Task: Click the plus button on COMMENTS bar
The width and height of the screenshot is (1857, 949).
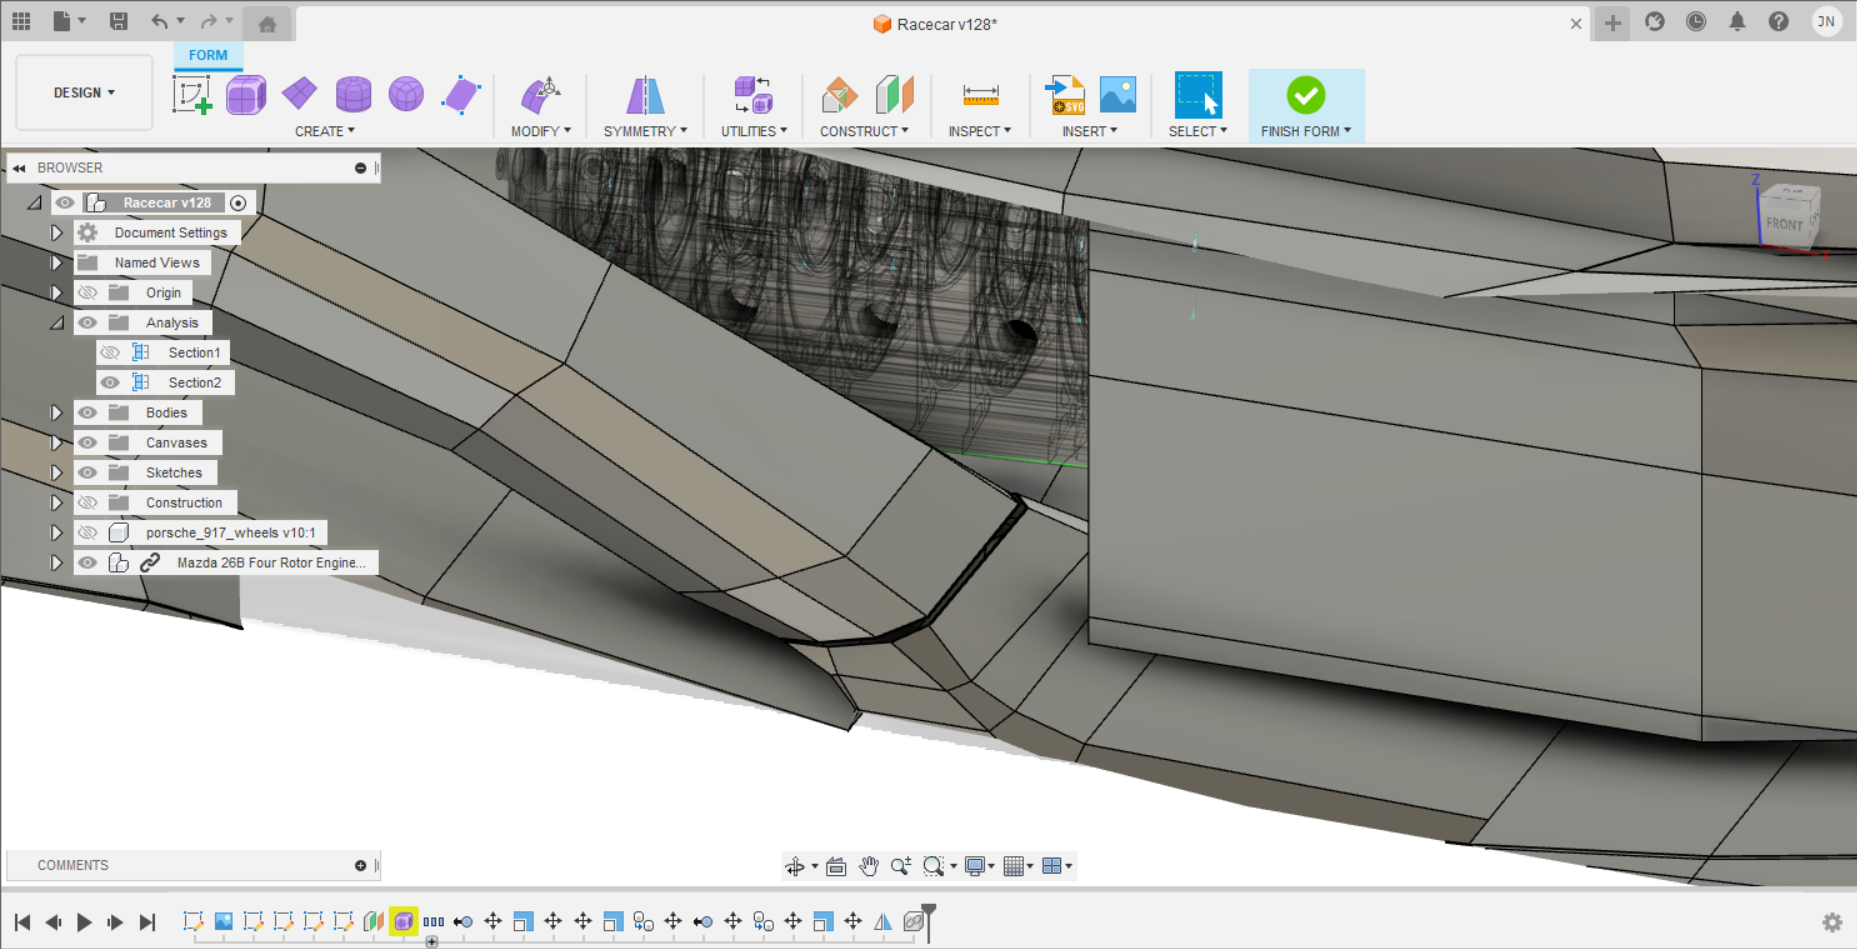Action: tap(360, 865)
